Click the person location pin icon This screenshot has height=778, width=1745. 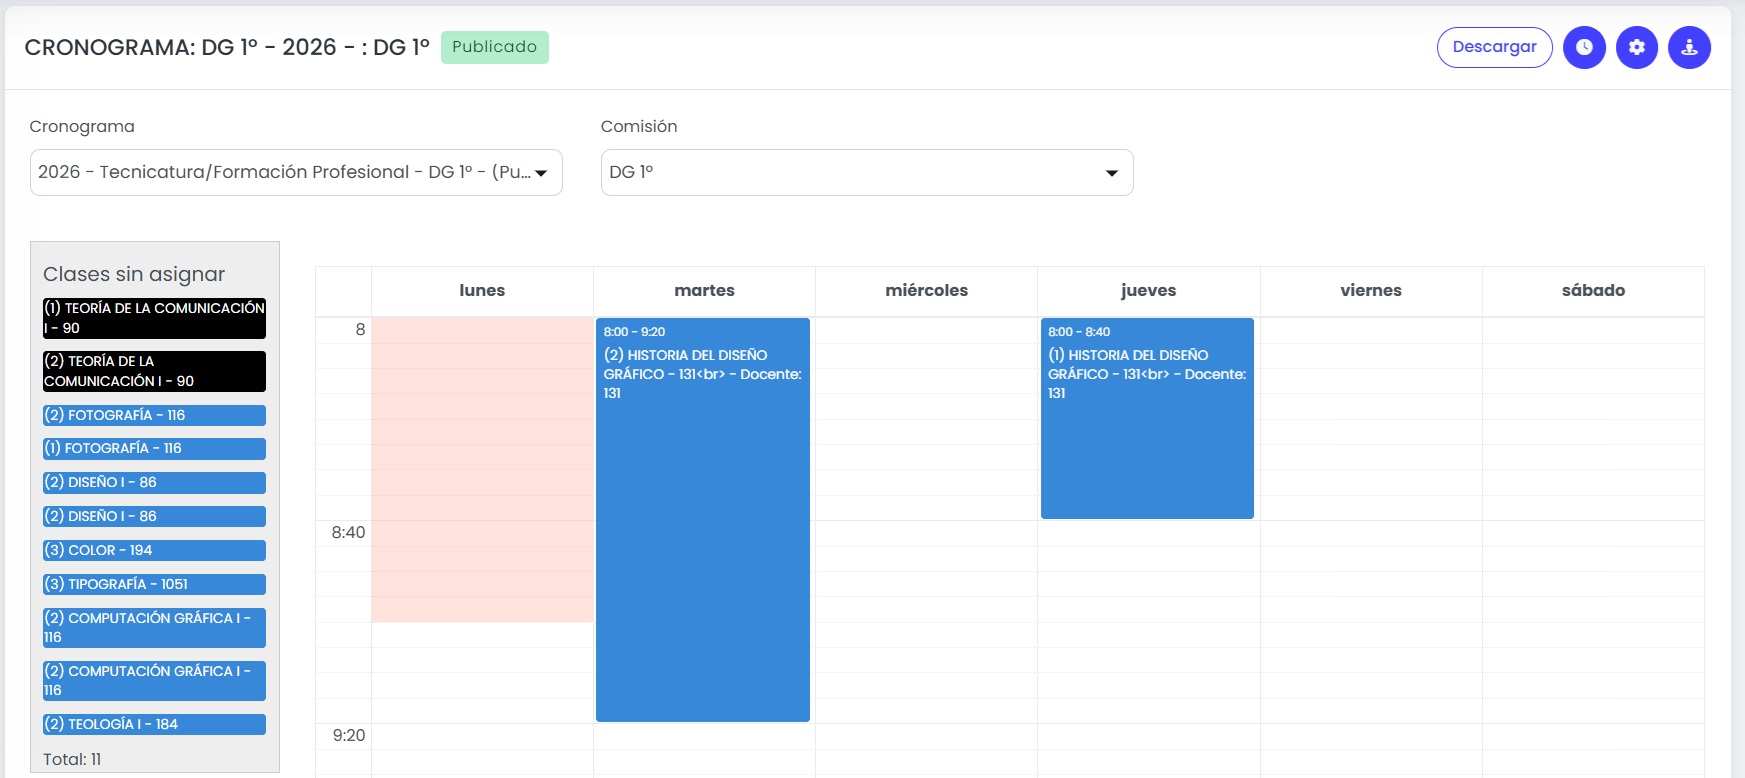coord(1690,47)
